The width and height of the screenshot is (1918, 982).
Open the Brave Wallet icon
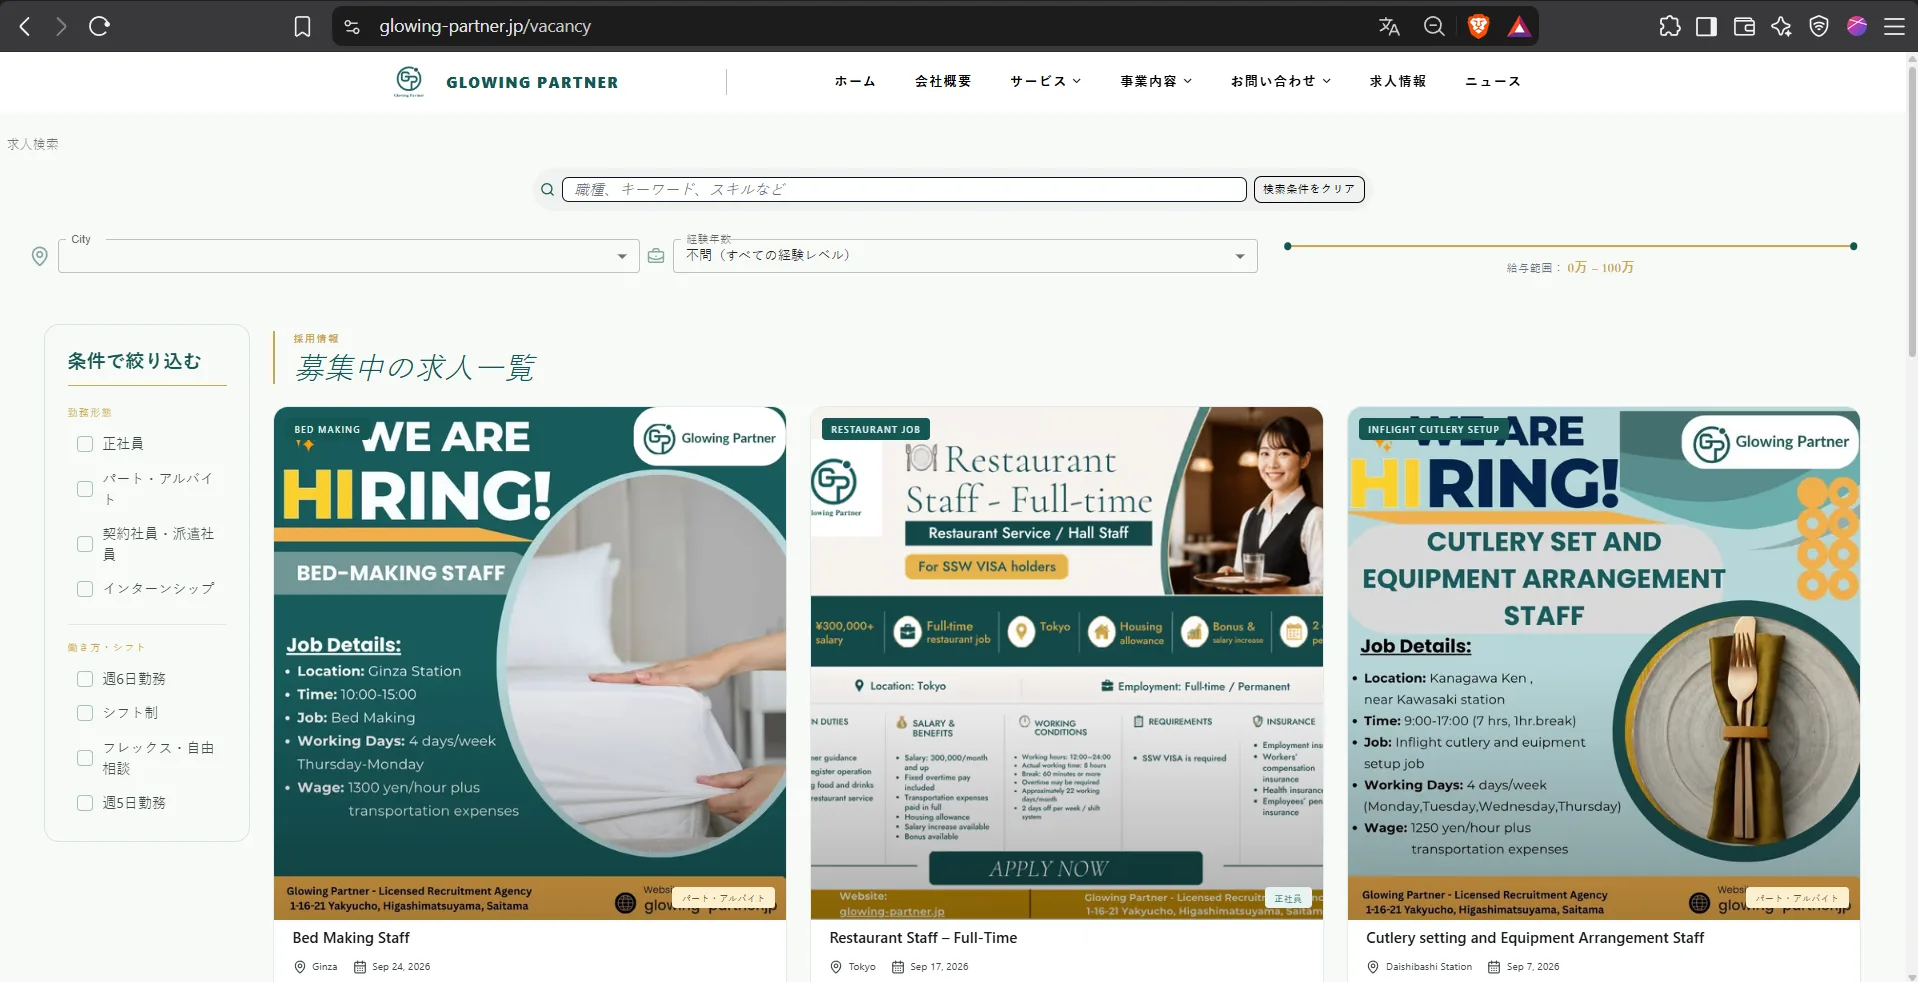point(1744,27)
